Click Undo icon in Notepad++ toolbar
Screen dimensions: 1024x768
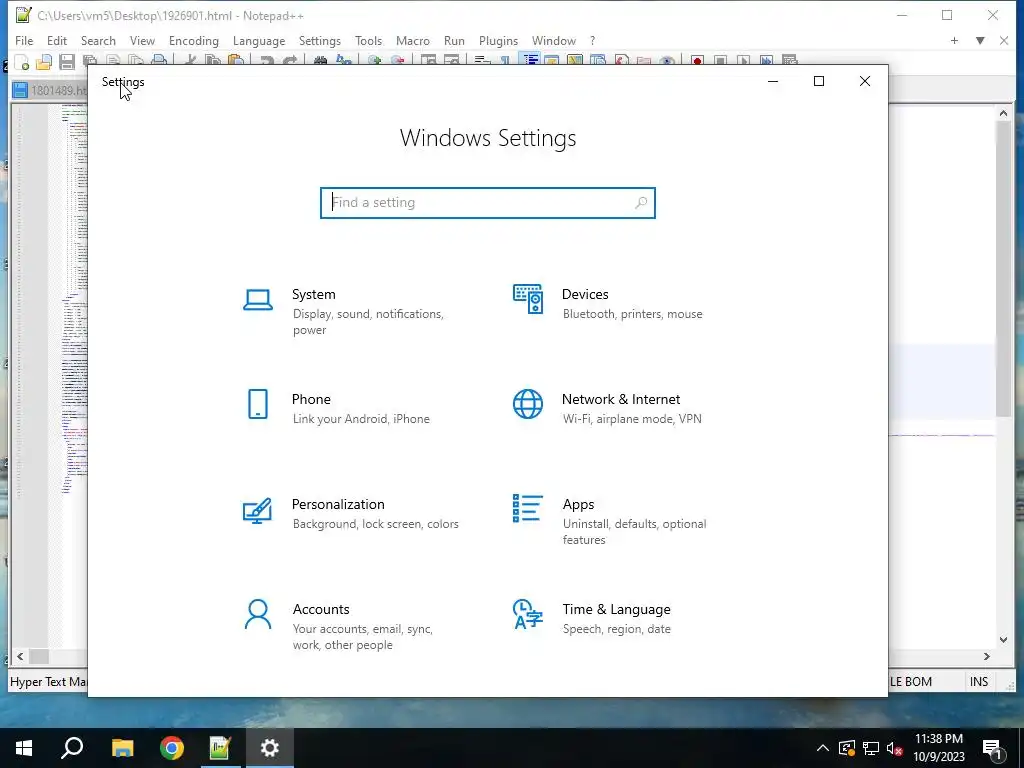coord(266,61)
